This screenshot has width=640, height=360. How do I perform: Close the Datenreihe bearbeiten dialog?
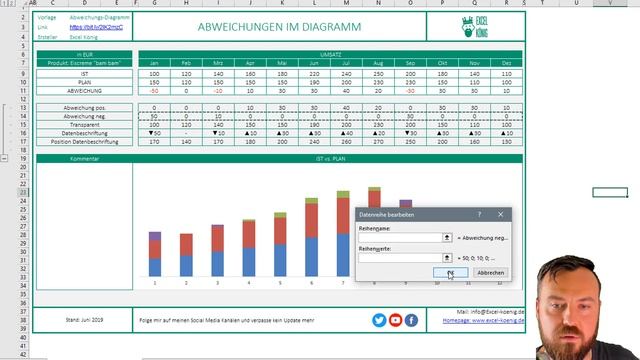coord(500,214)
